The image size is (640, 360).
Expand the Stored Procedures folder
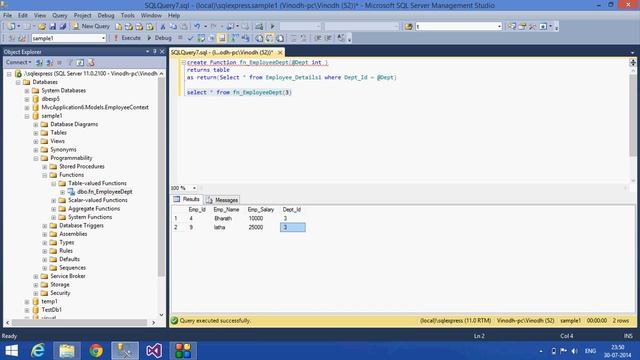coord(45,167)
